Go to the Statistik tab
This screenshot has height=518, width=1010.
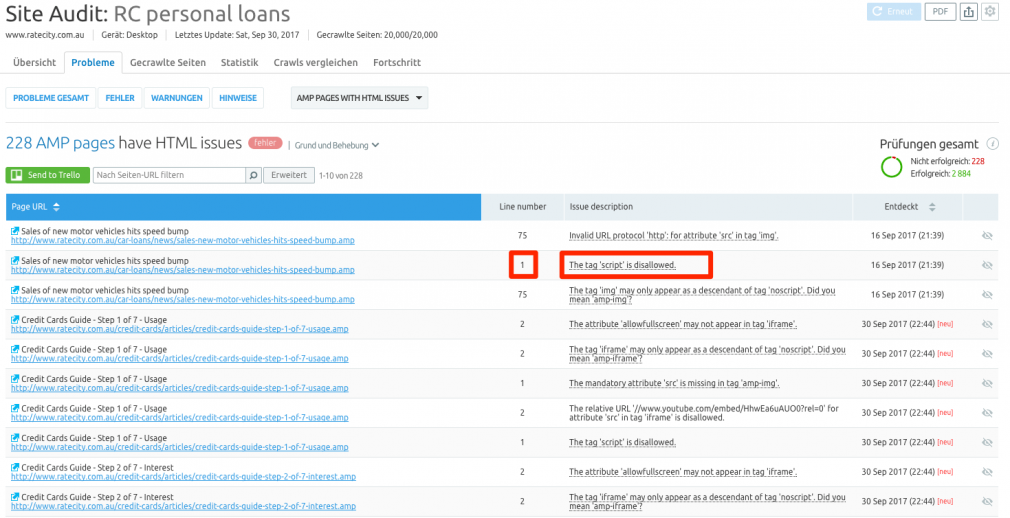click(240, 62)
